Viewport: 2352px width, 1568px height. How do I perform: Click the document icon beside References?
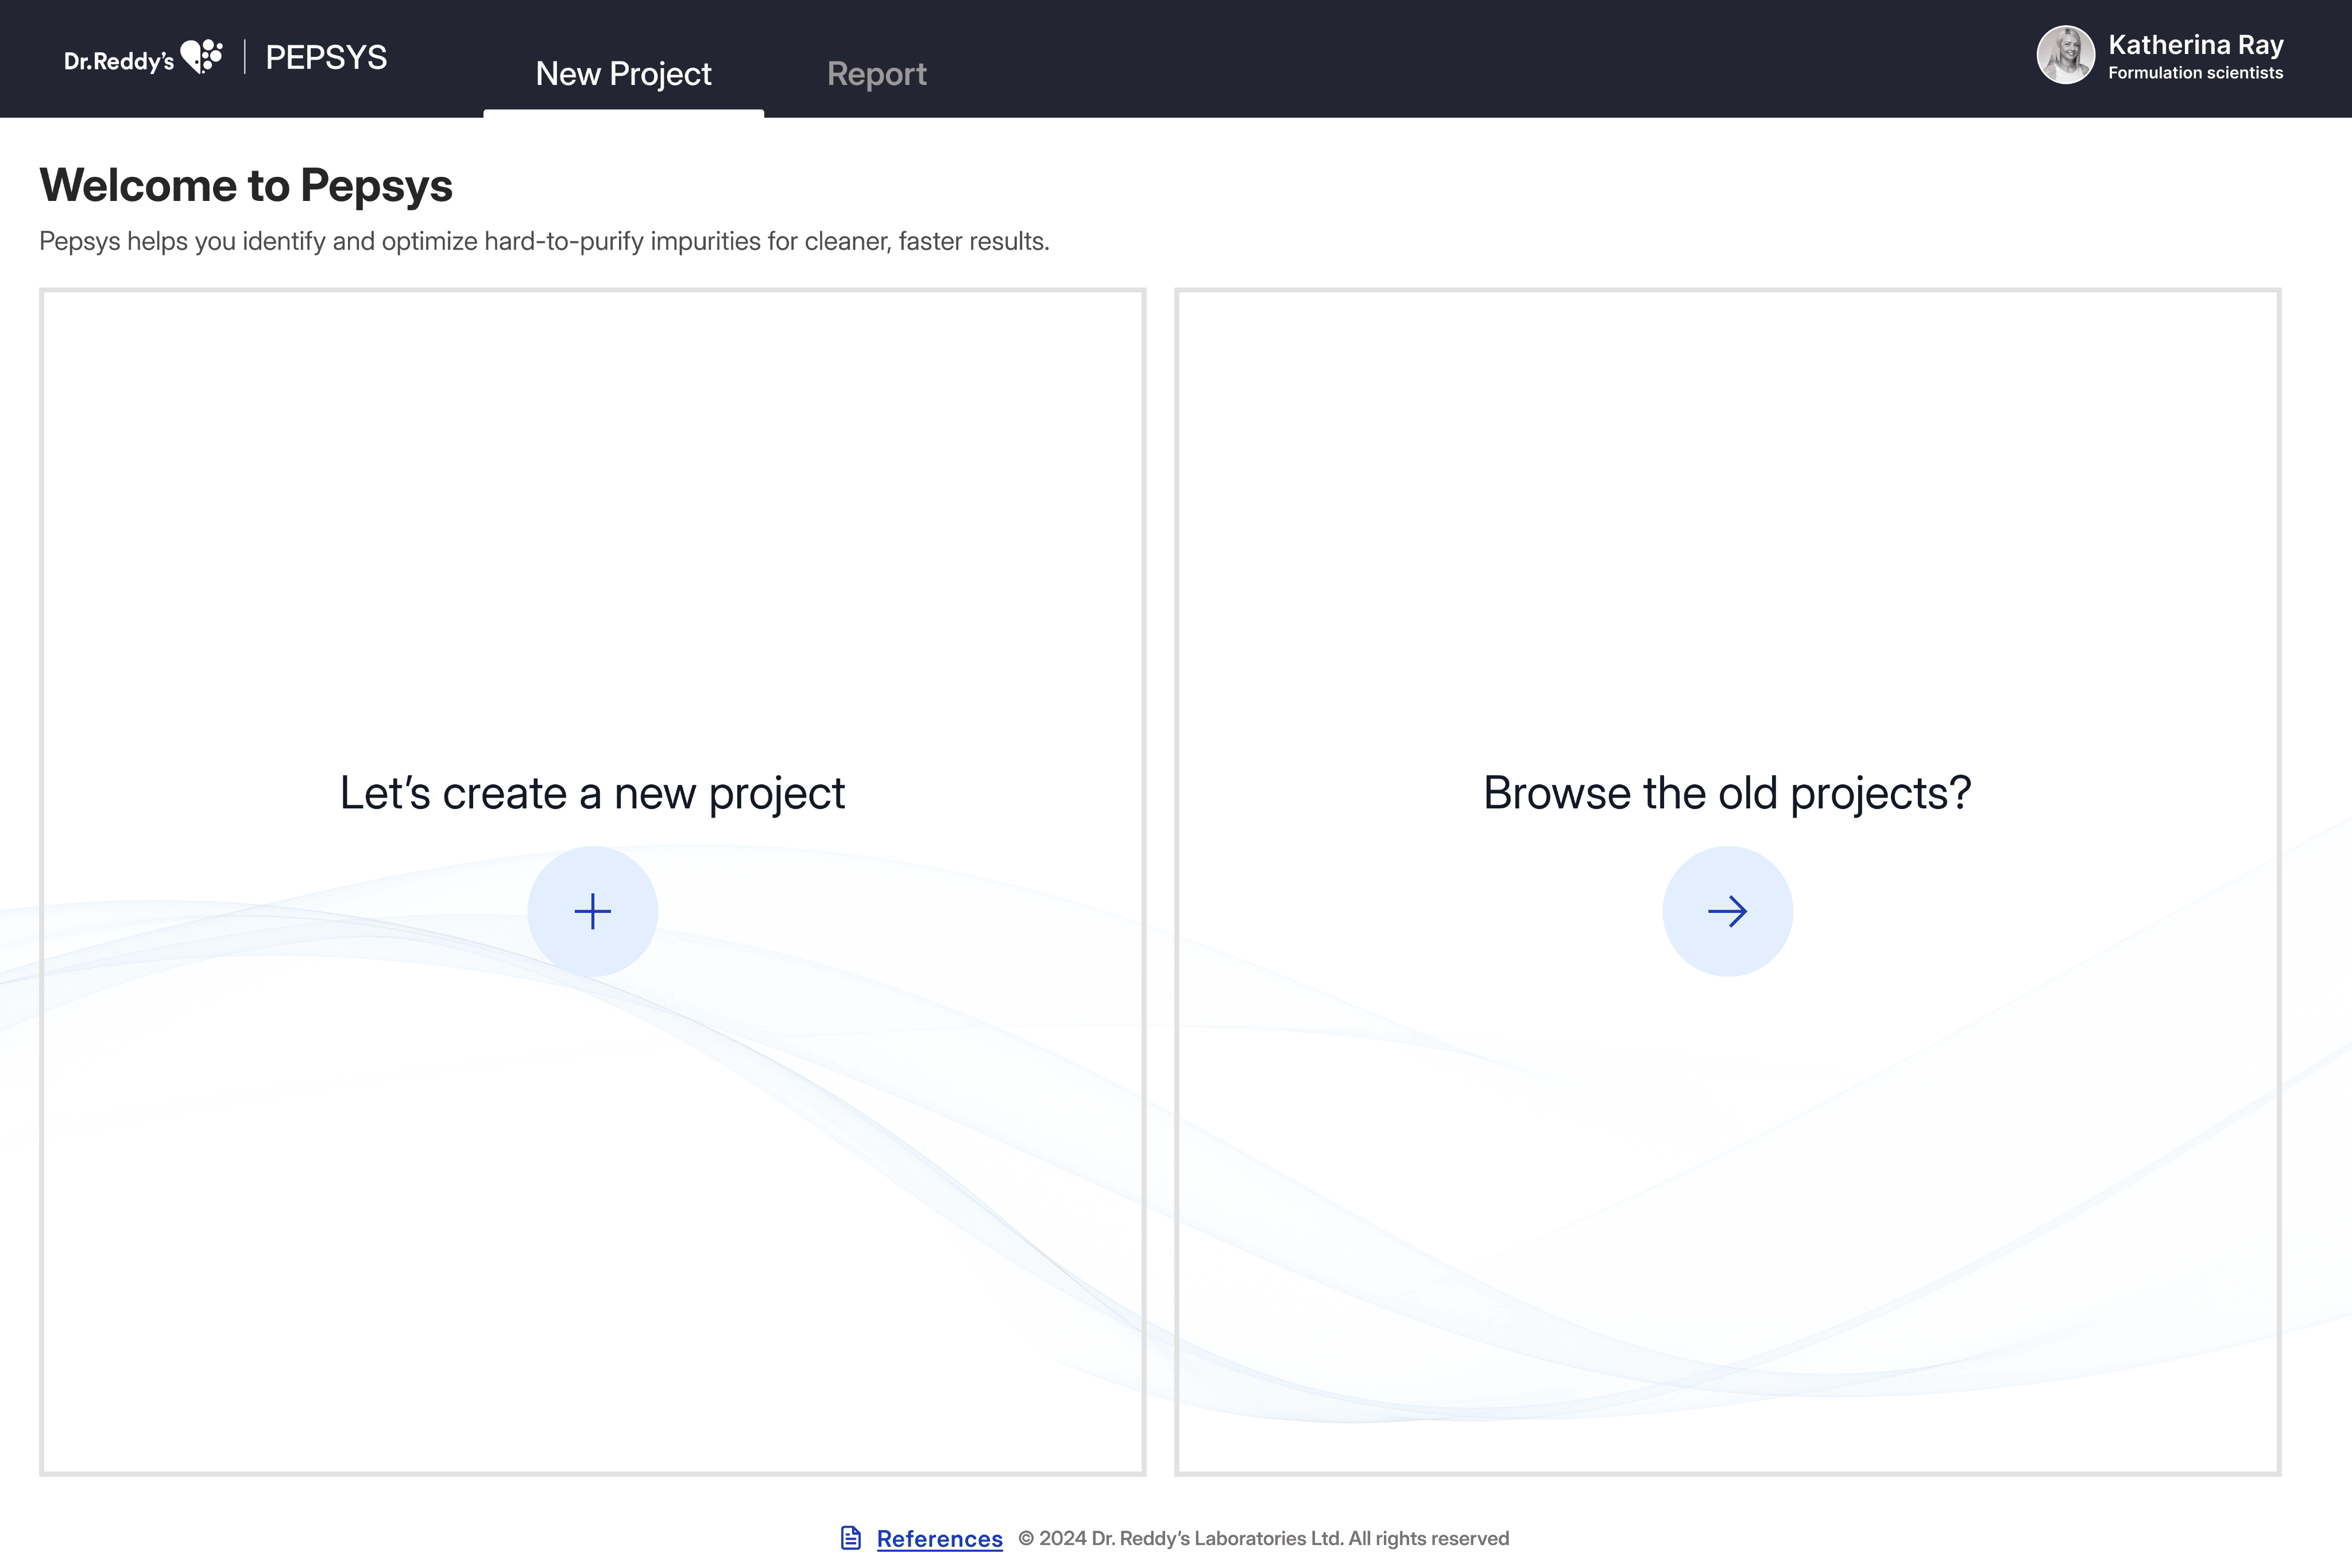tap(851, 1538)
